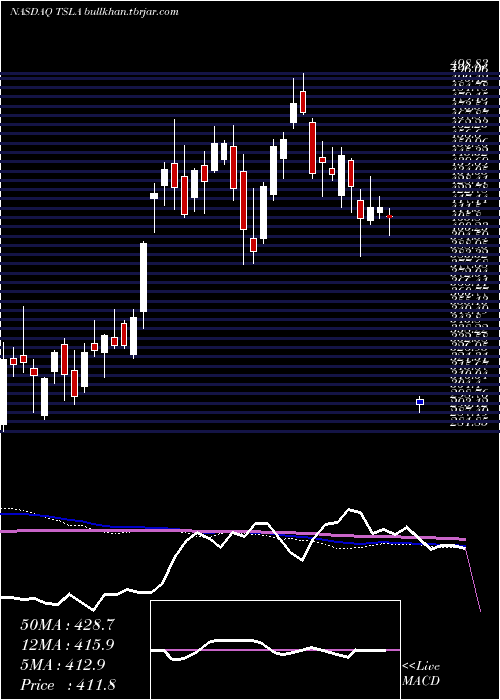Open the boxed MACD inset chart
The image size is (500, 700).
[x=275, y=650]
